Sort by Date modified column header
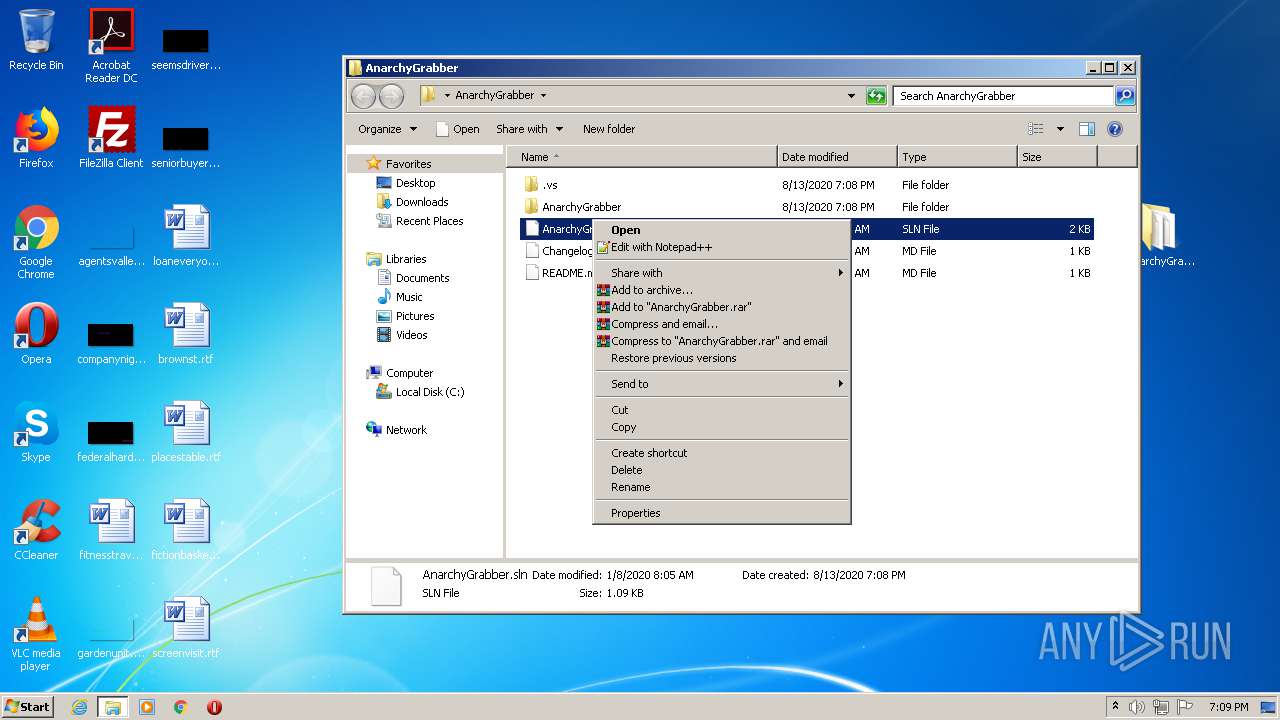The height and width of the screenshot is (720, 1280). point(837,157)
